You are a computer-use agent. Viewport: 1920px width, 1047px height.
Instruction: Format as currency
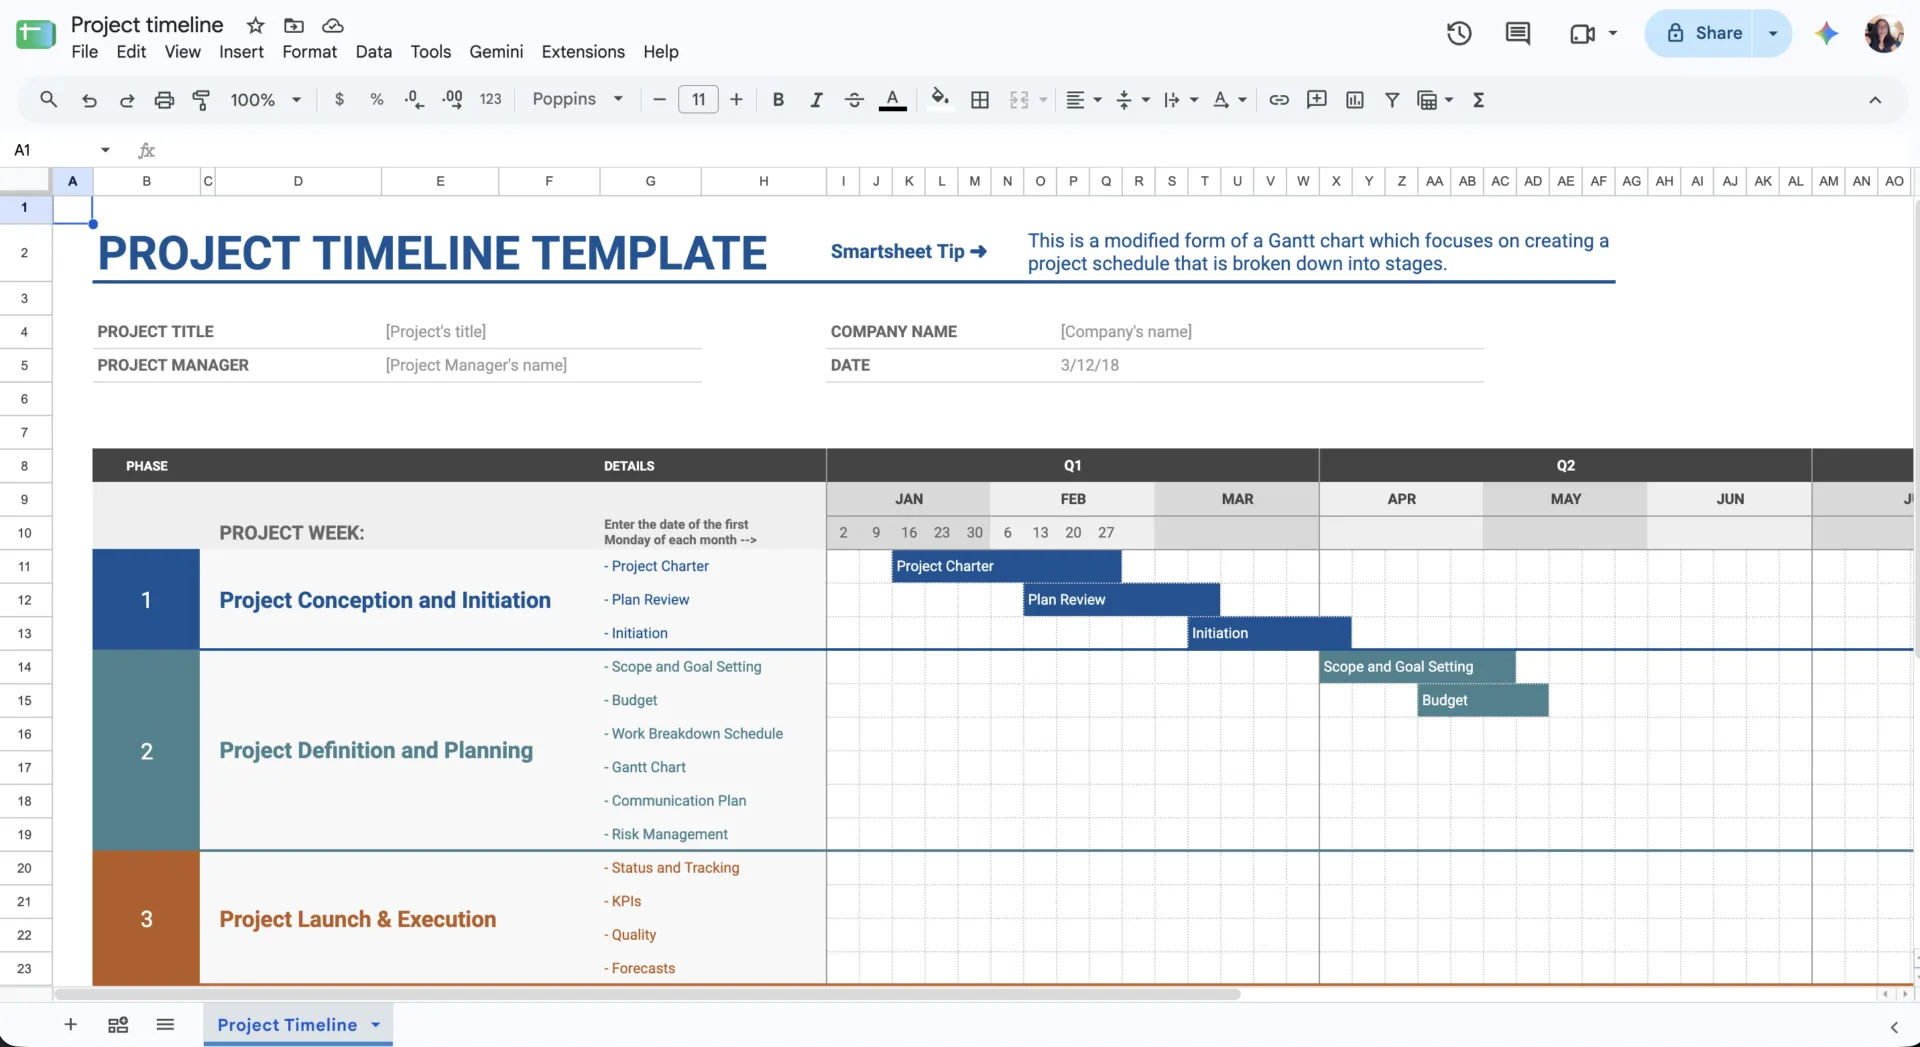pyautogui.click(x=340, y=100)
